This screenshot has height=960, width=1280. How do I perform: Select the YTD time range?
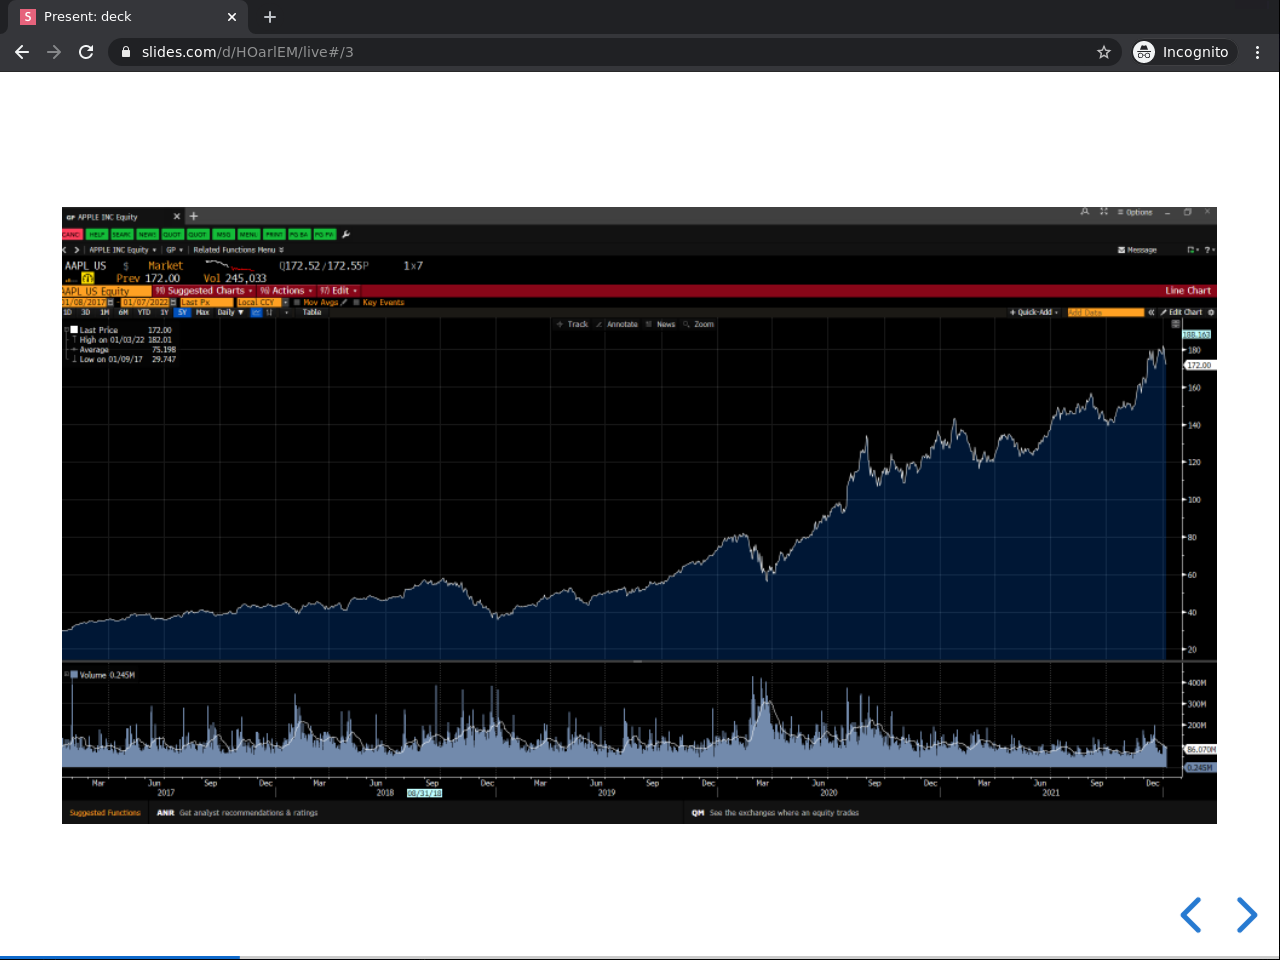[x=144, y=313]
